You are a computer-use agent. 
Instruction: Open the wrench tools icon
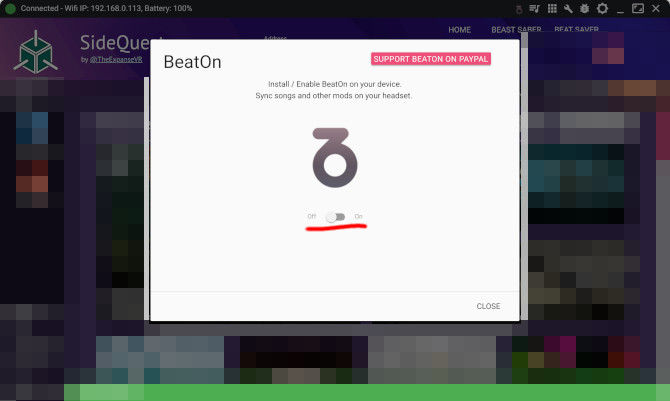click(x=568, y=9)
